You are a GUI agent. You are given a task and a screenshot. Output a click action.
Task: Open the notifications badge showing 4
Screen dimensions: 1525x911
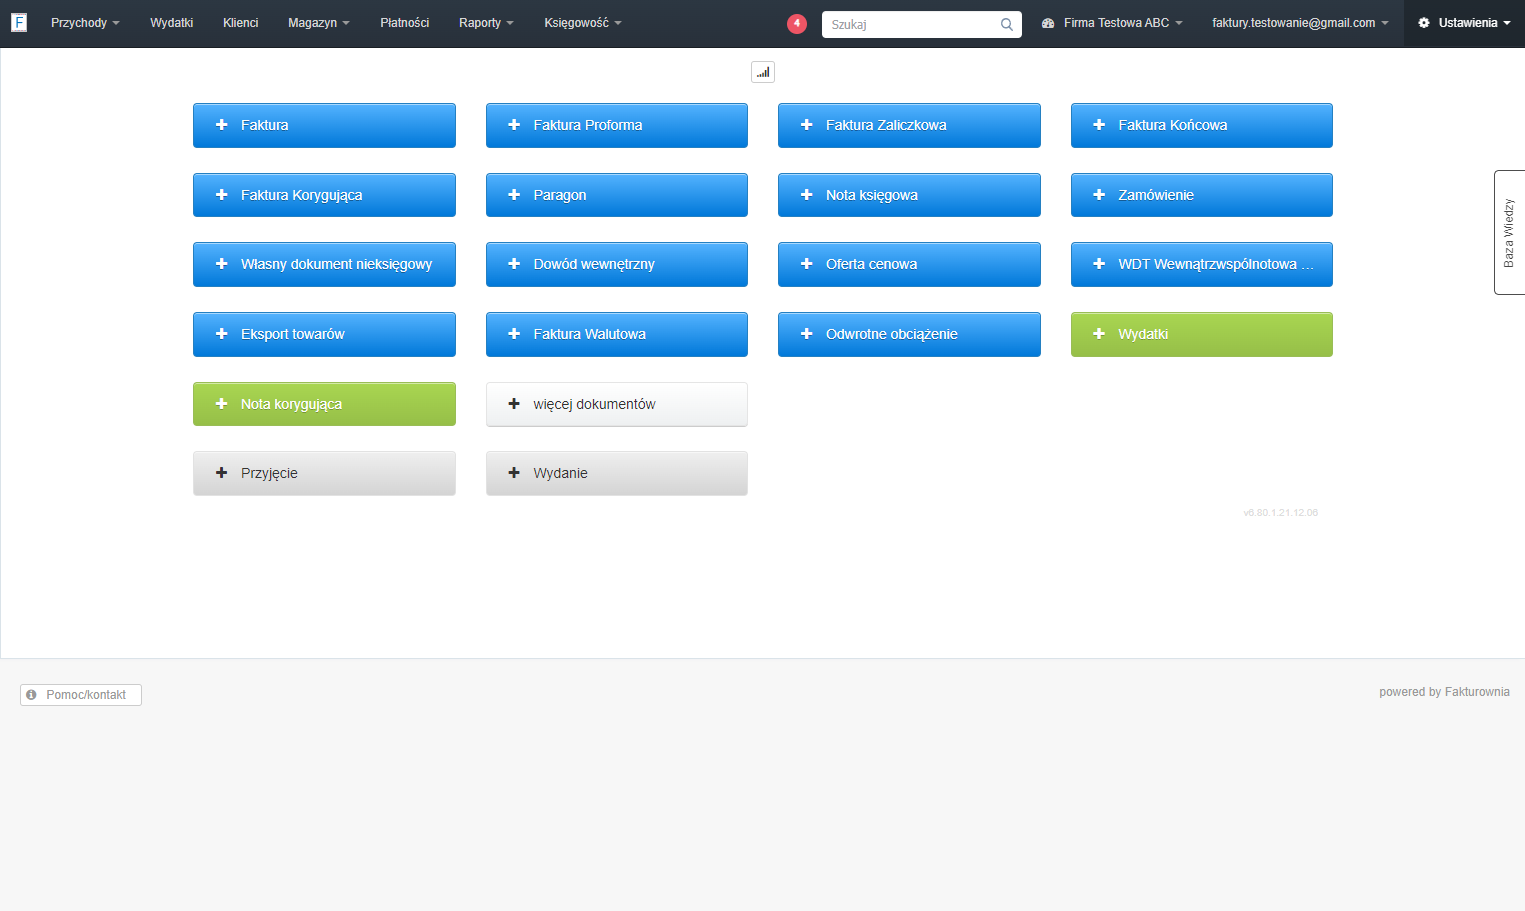pos(797,23)
